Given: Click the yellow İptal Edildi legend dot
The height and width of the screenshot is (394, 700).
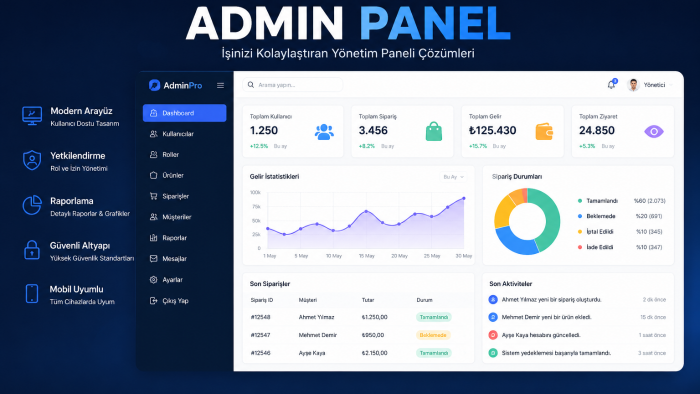Looking at the screenshot, I should point(580,232).
